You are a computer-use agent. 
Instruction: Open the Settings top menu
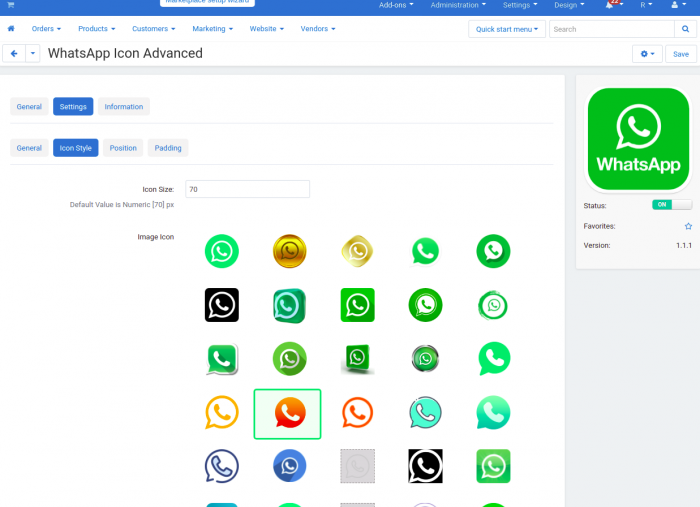[x=520, y=5]
